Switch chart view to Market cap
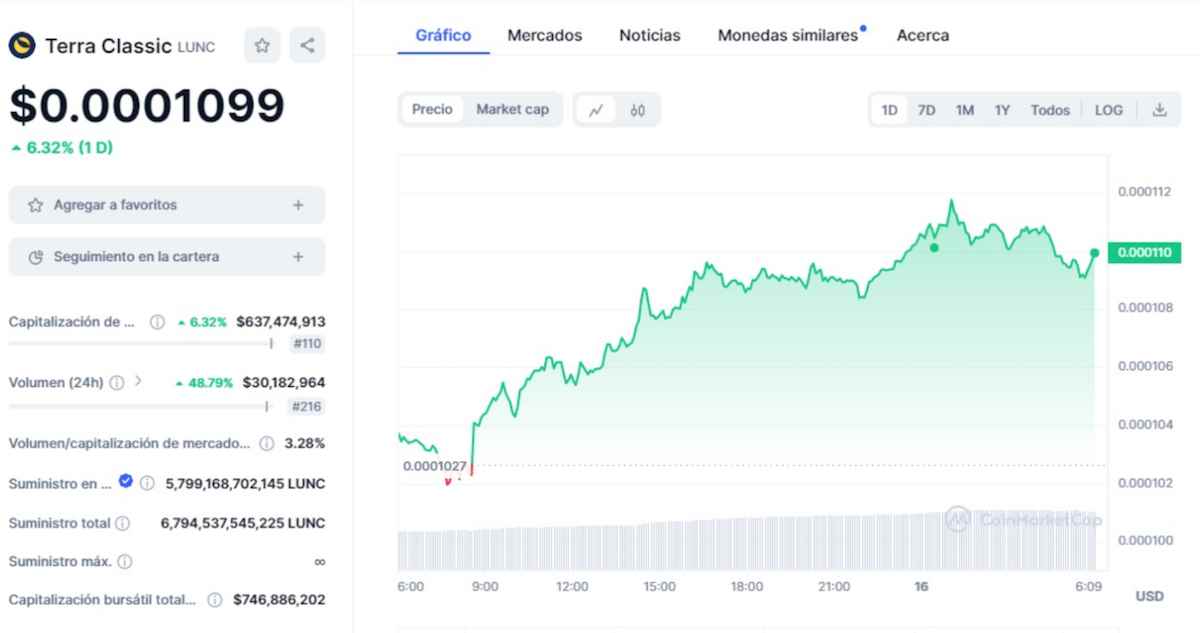This screenshot has width=1200, height=633. [x=513, y=110]
